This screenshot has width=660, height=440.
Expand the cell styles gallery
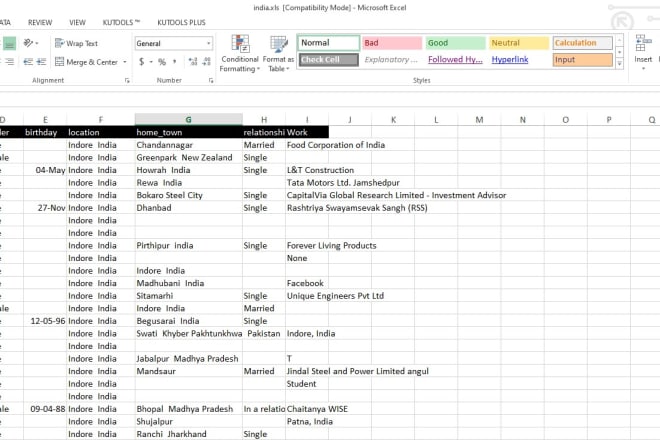619,64
